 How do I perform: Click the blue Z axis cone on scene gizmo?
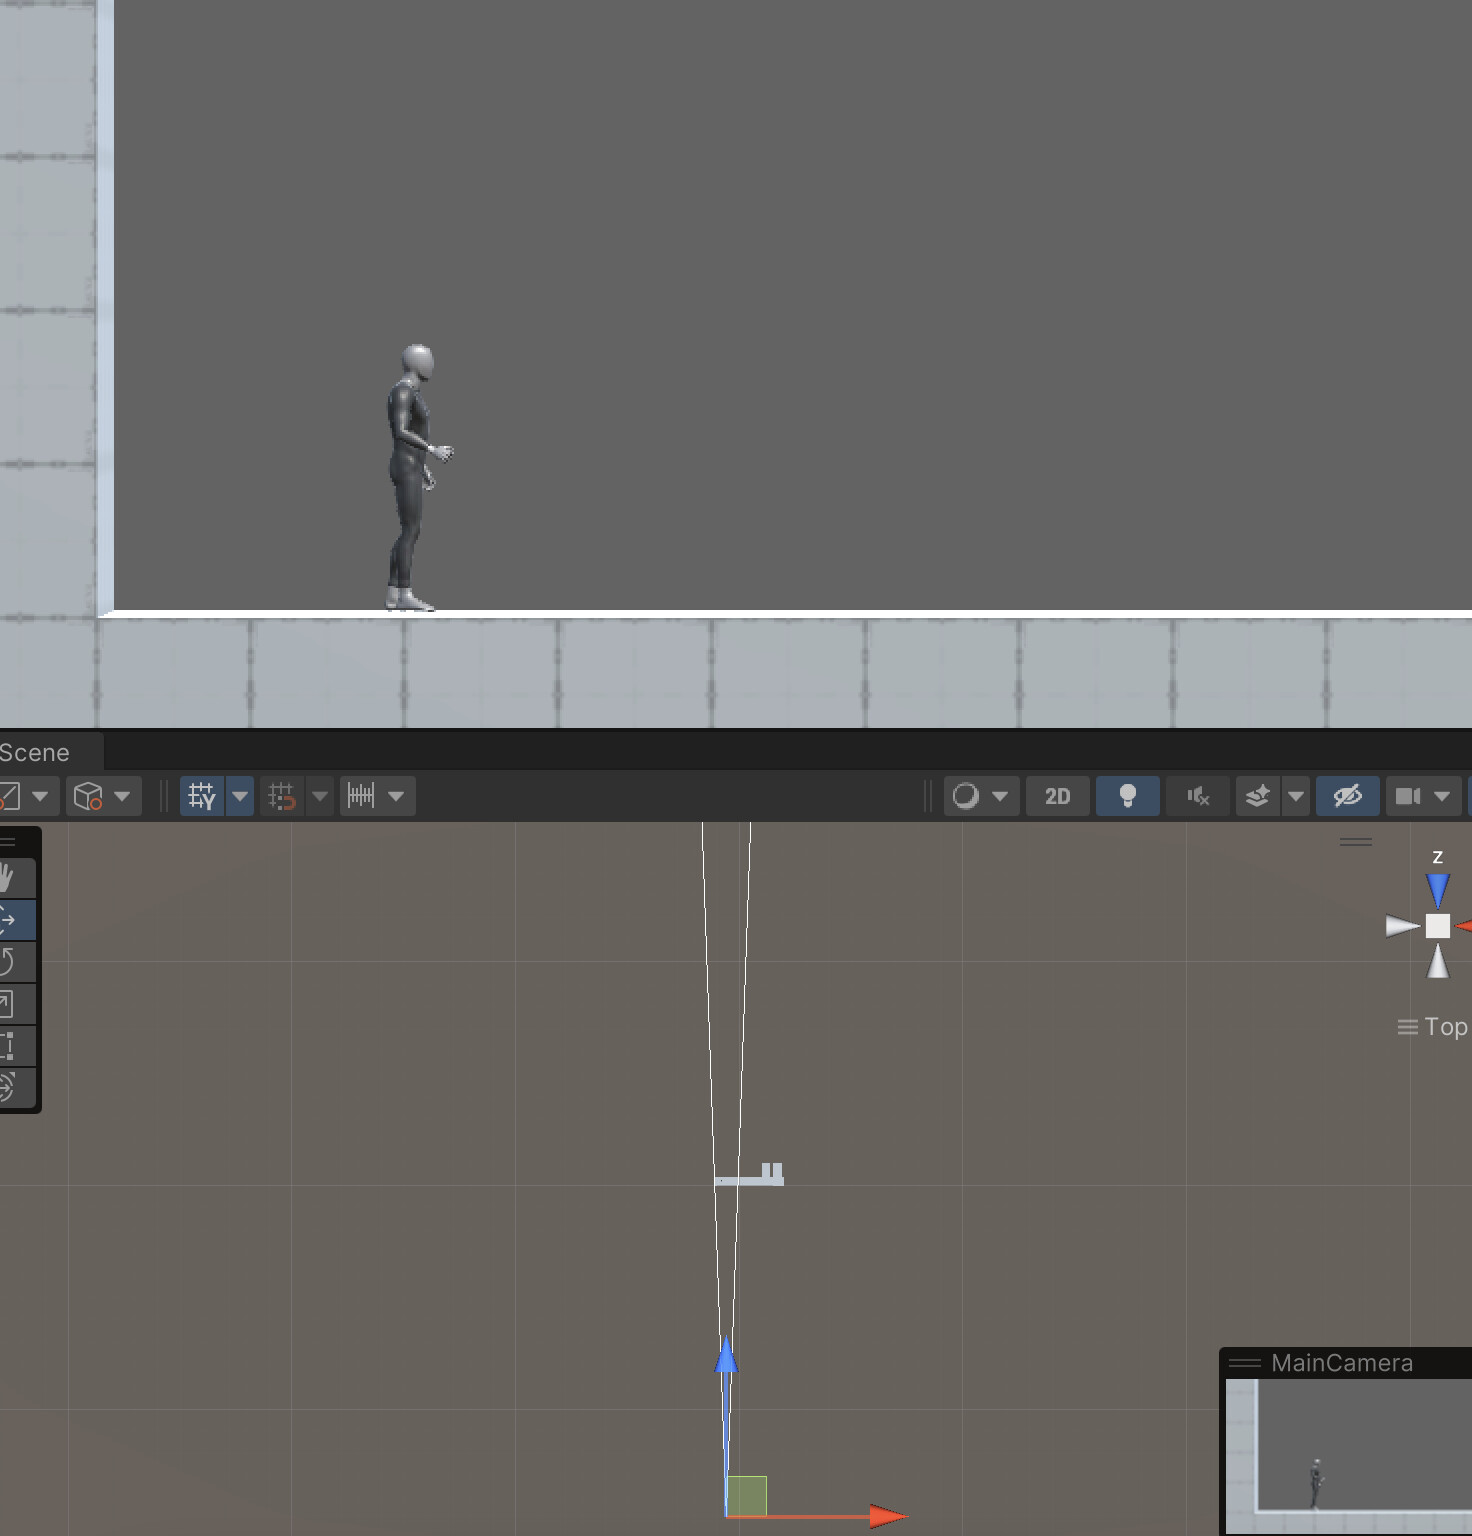point(1437,884)
